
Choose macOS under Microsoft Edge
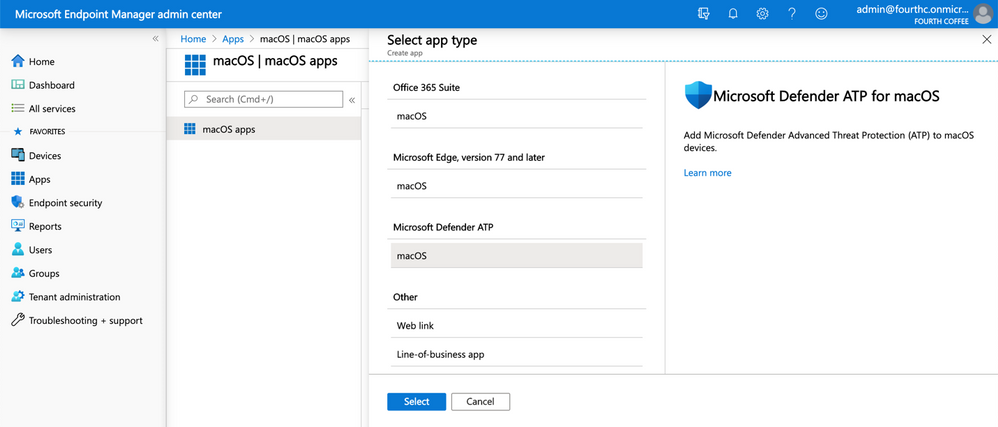tap(517, 186)
